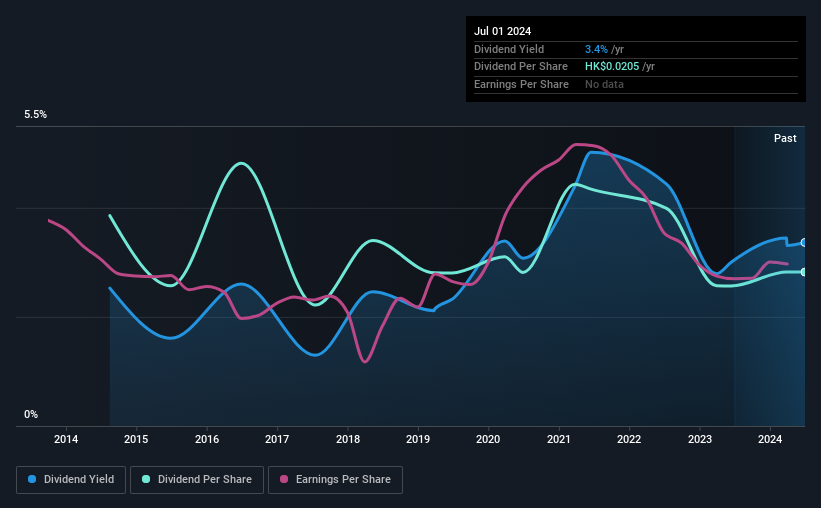
Task: Click the 2020 x-axis label
Action: pos(488,439)
